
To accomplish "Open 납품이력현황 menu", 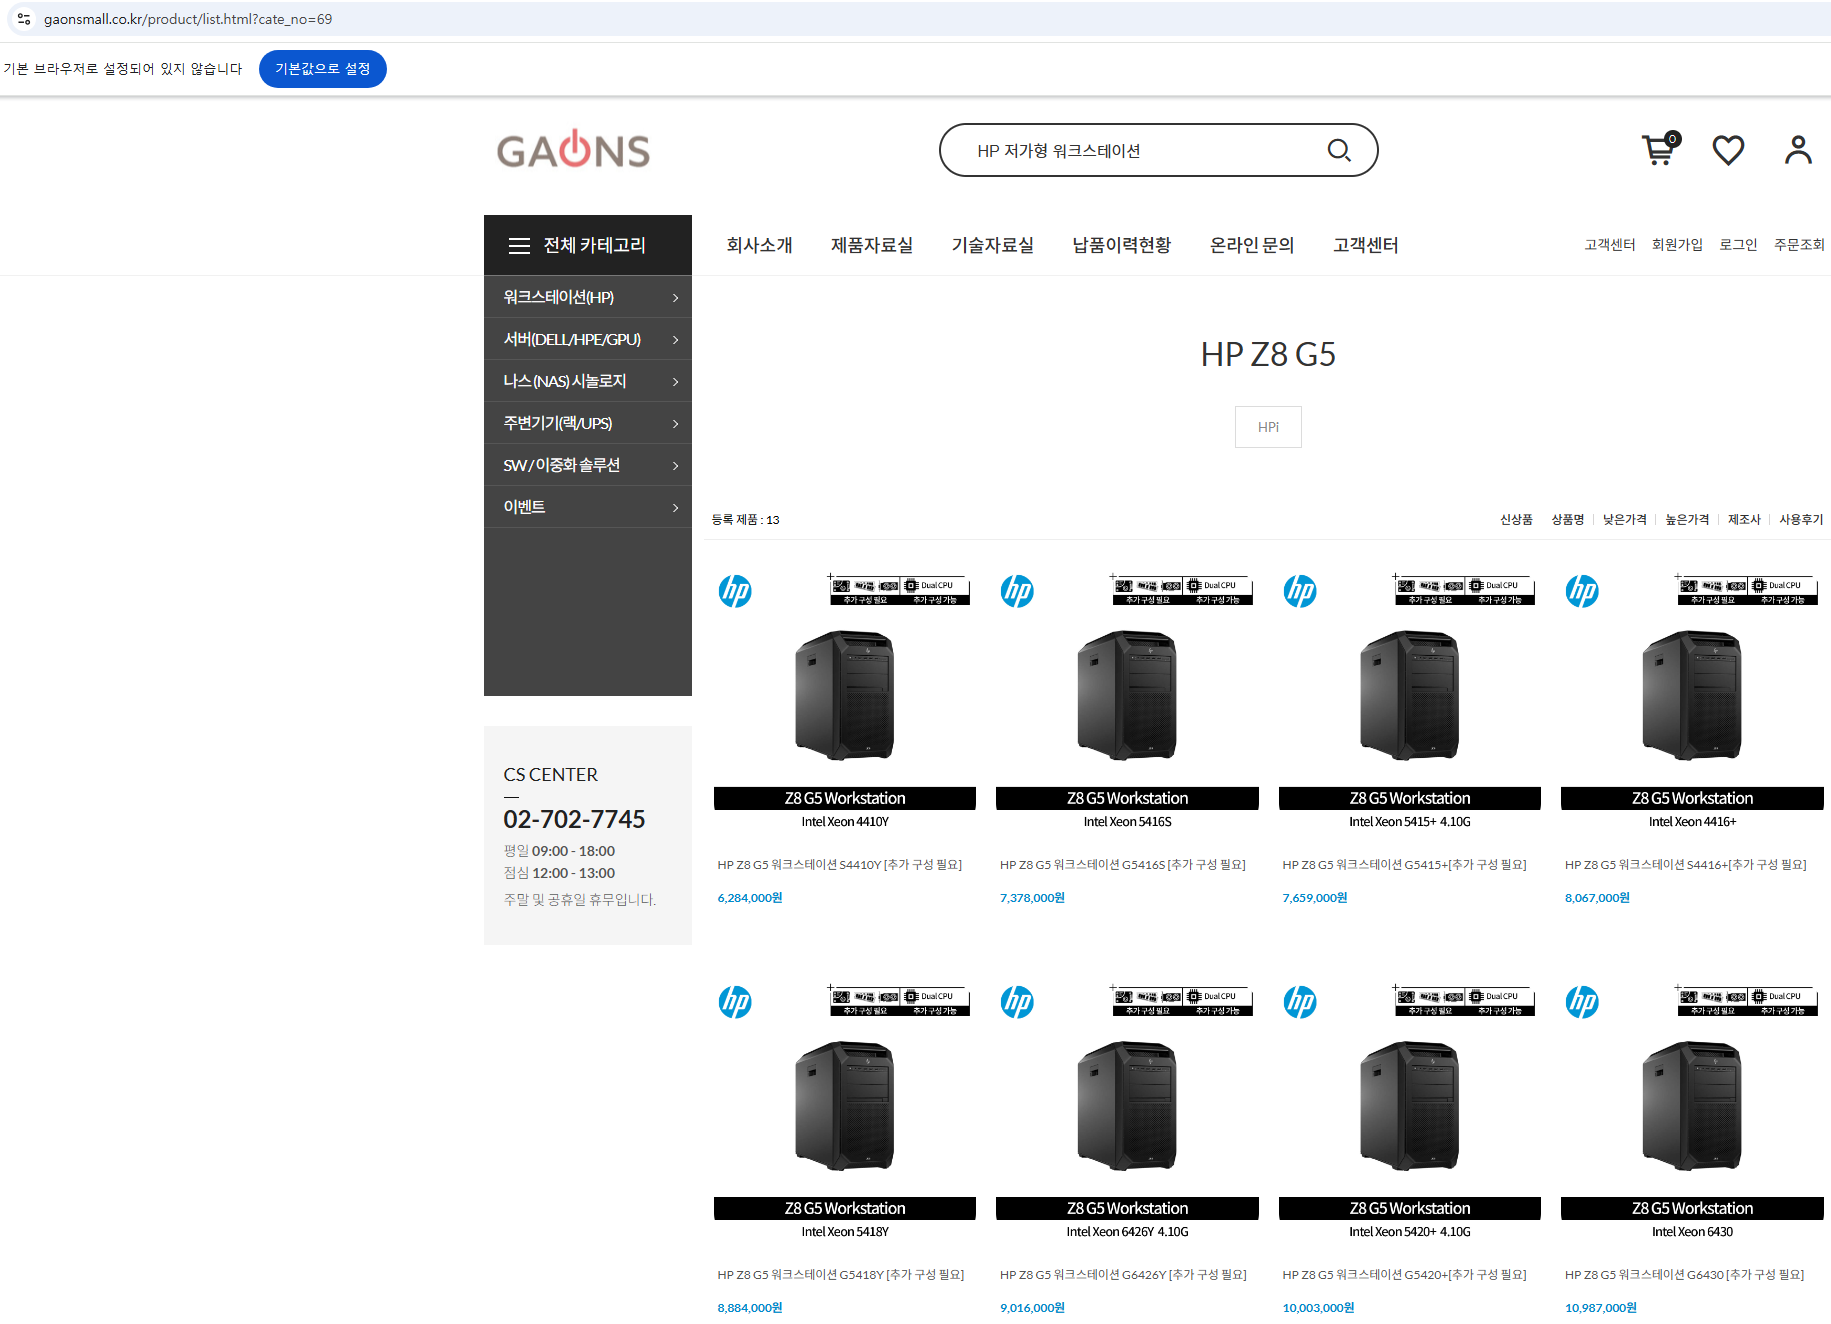I will [1122, 245].
